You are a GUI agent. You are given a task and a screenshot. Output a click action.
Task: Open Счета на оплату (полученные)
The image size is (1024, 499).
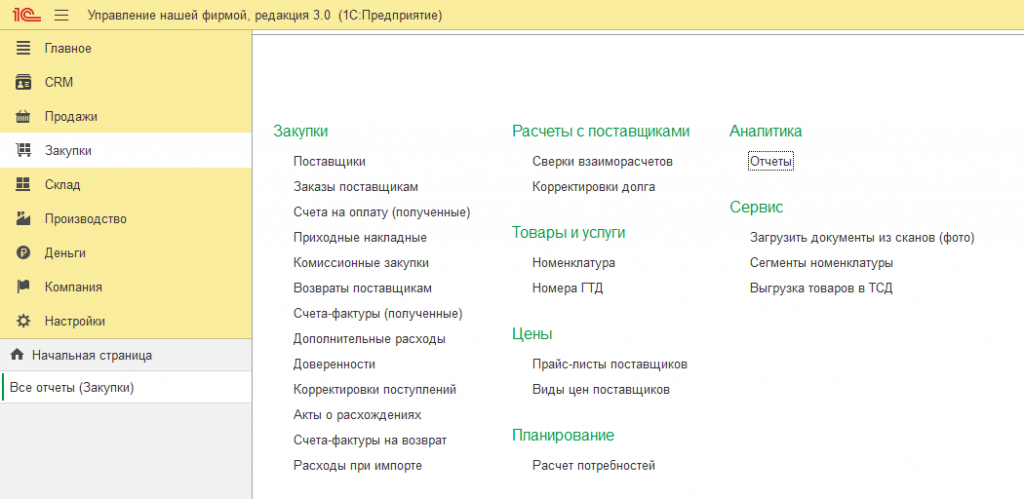[382, 212]
